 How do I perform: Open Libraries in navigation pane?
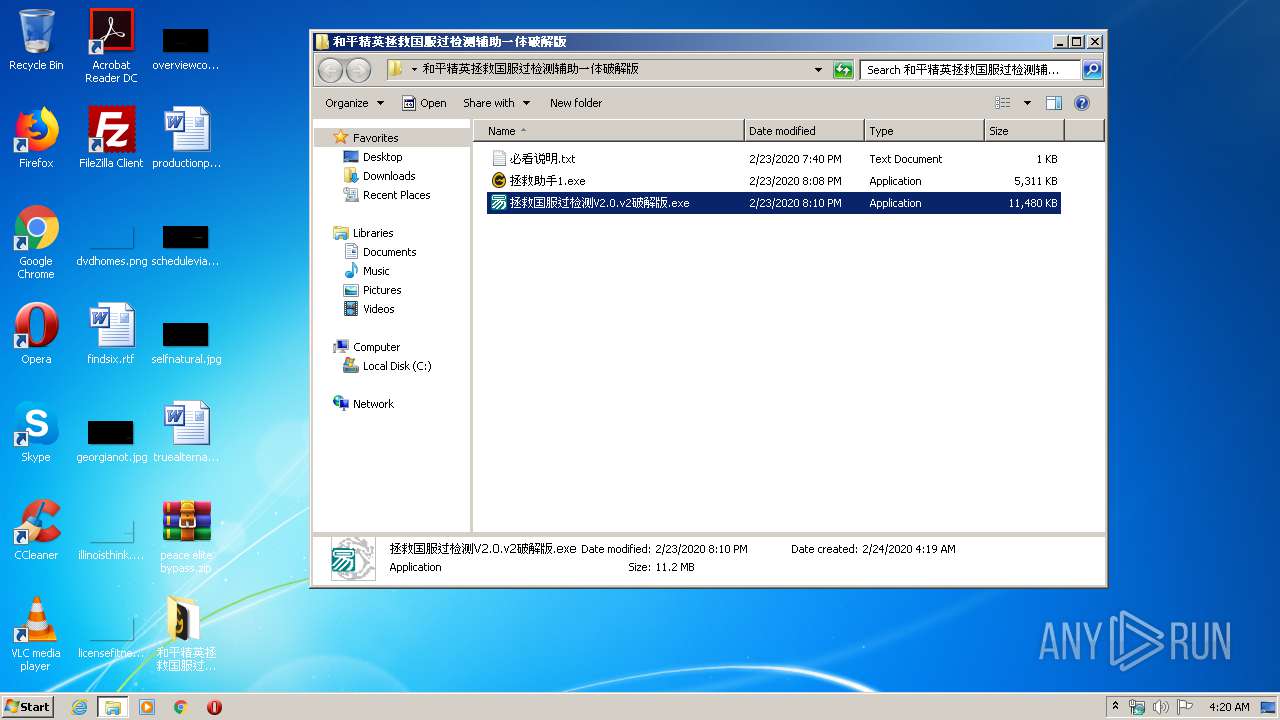373,233
